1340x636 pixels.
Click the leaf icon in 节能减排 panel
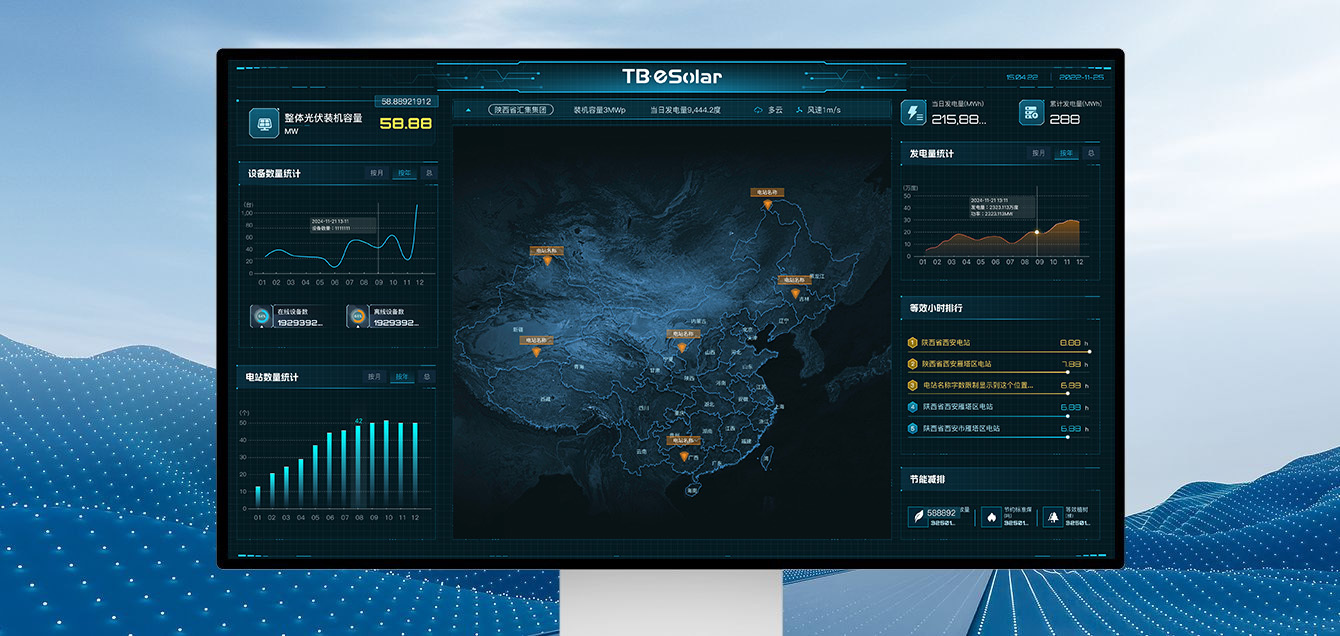click(x=916, y=516)
